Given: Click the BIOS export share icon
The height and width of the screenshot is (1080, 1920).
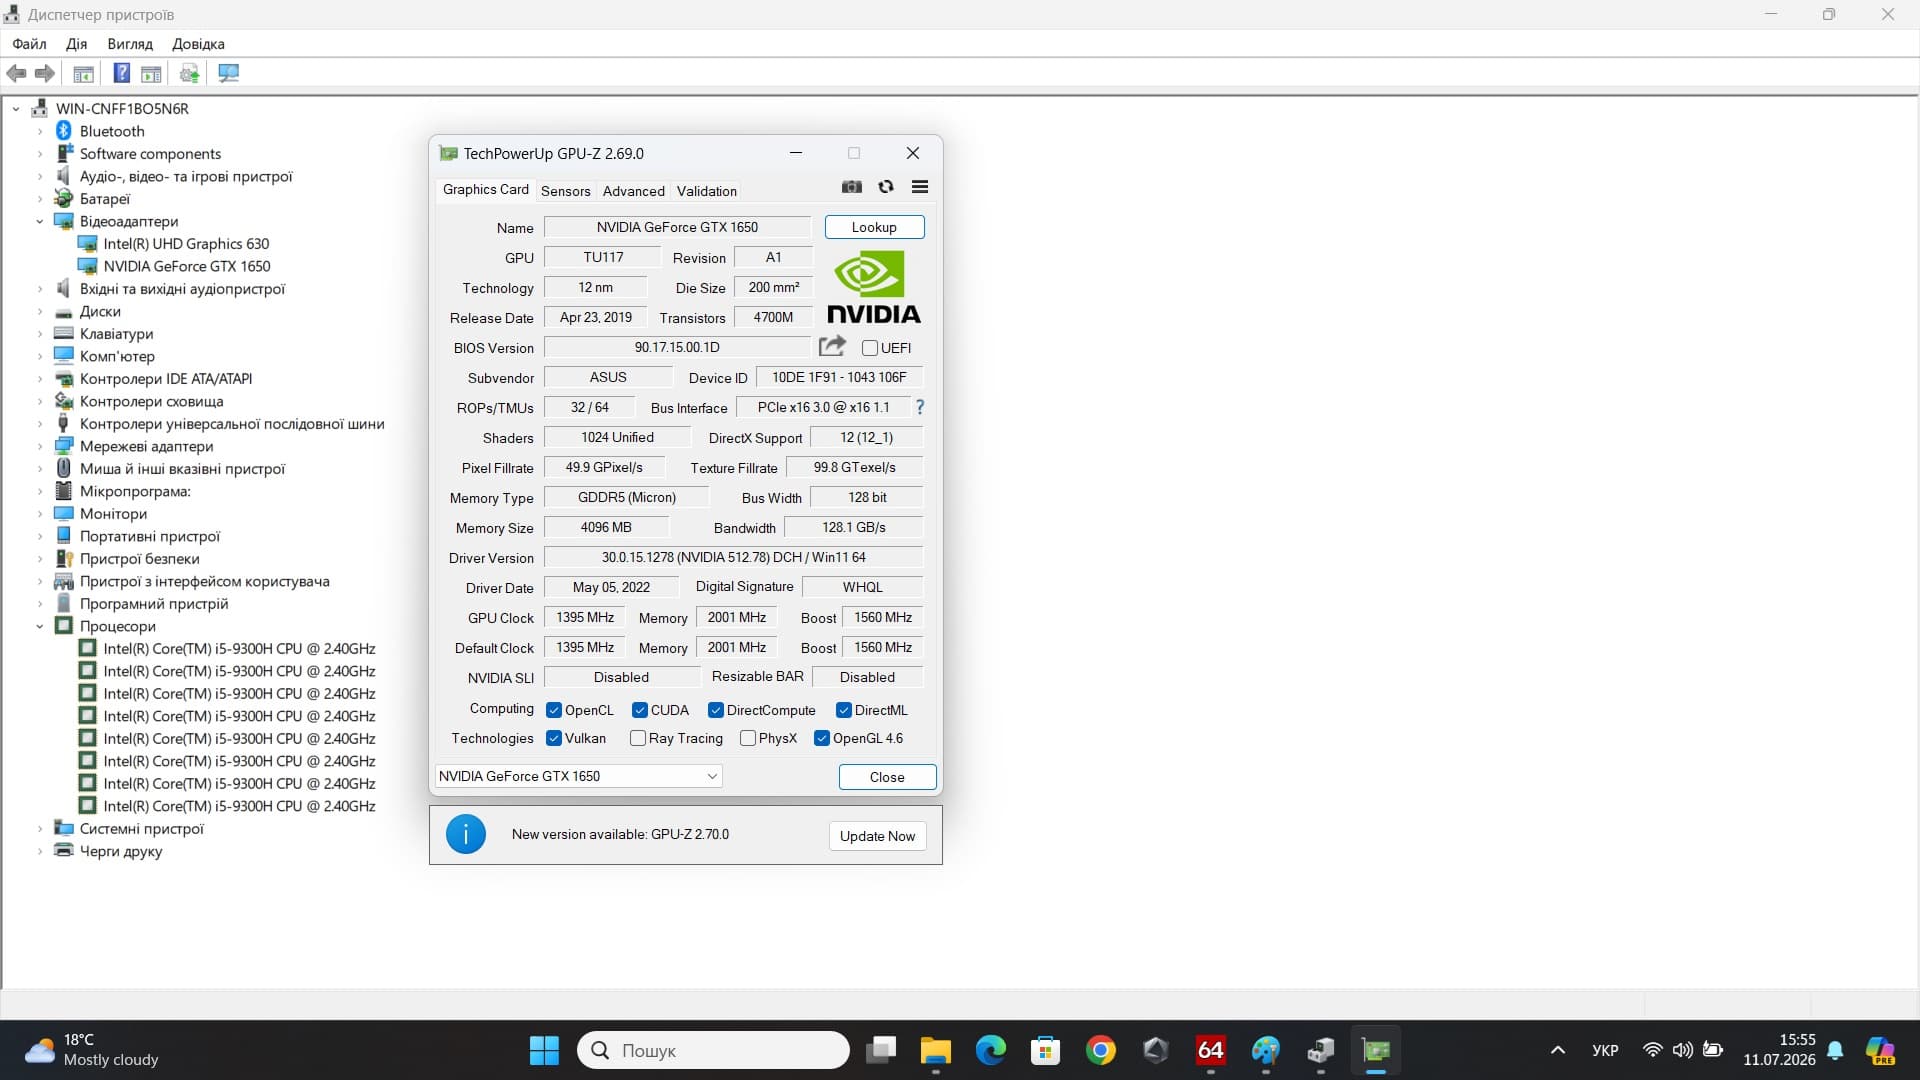Looking at the screenshot, I should click(x=832, y=347).
